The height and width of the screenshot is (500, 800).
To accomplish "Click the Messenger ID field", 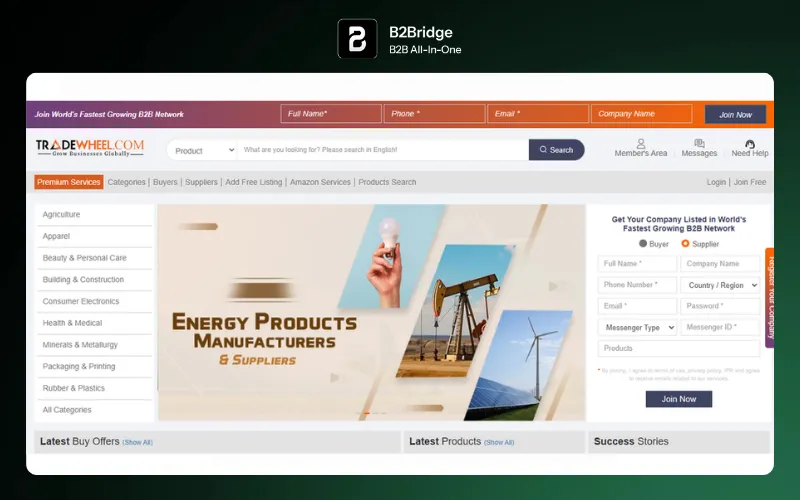I will (720, 328).
